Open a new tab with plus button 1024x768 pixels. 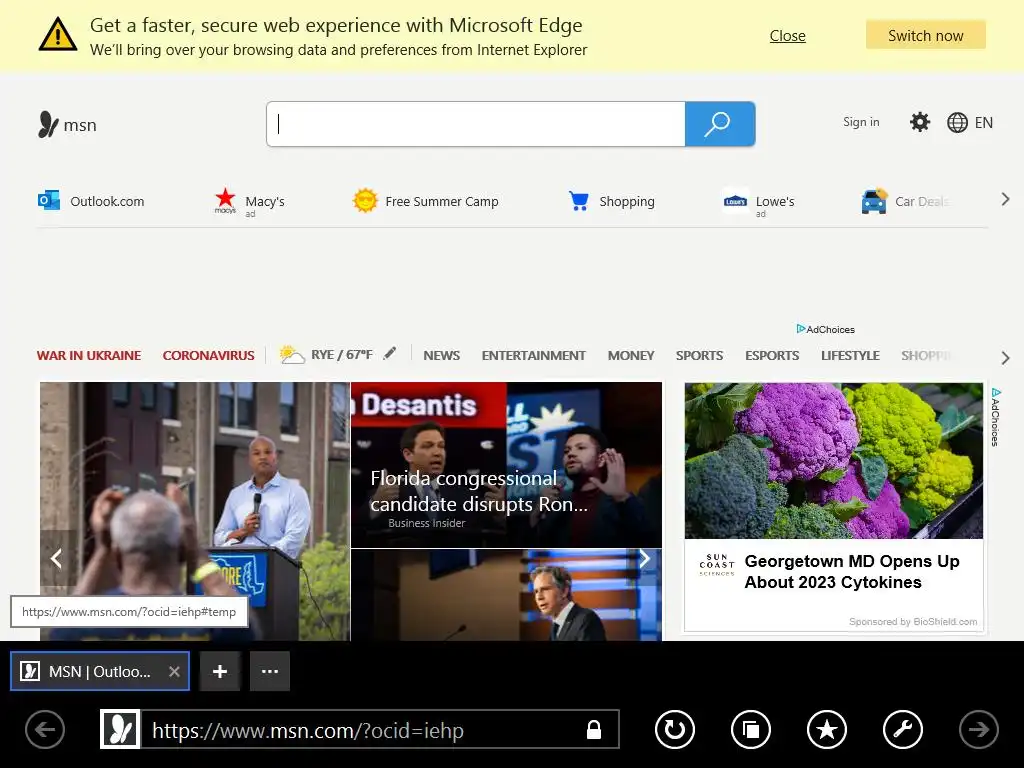[x=220, y=671]
